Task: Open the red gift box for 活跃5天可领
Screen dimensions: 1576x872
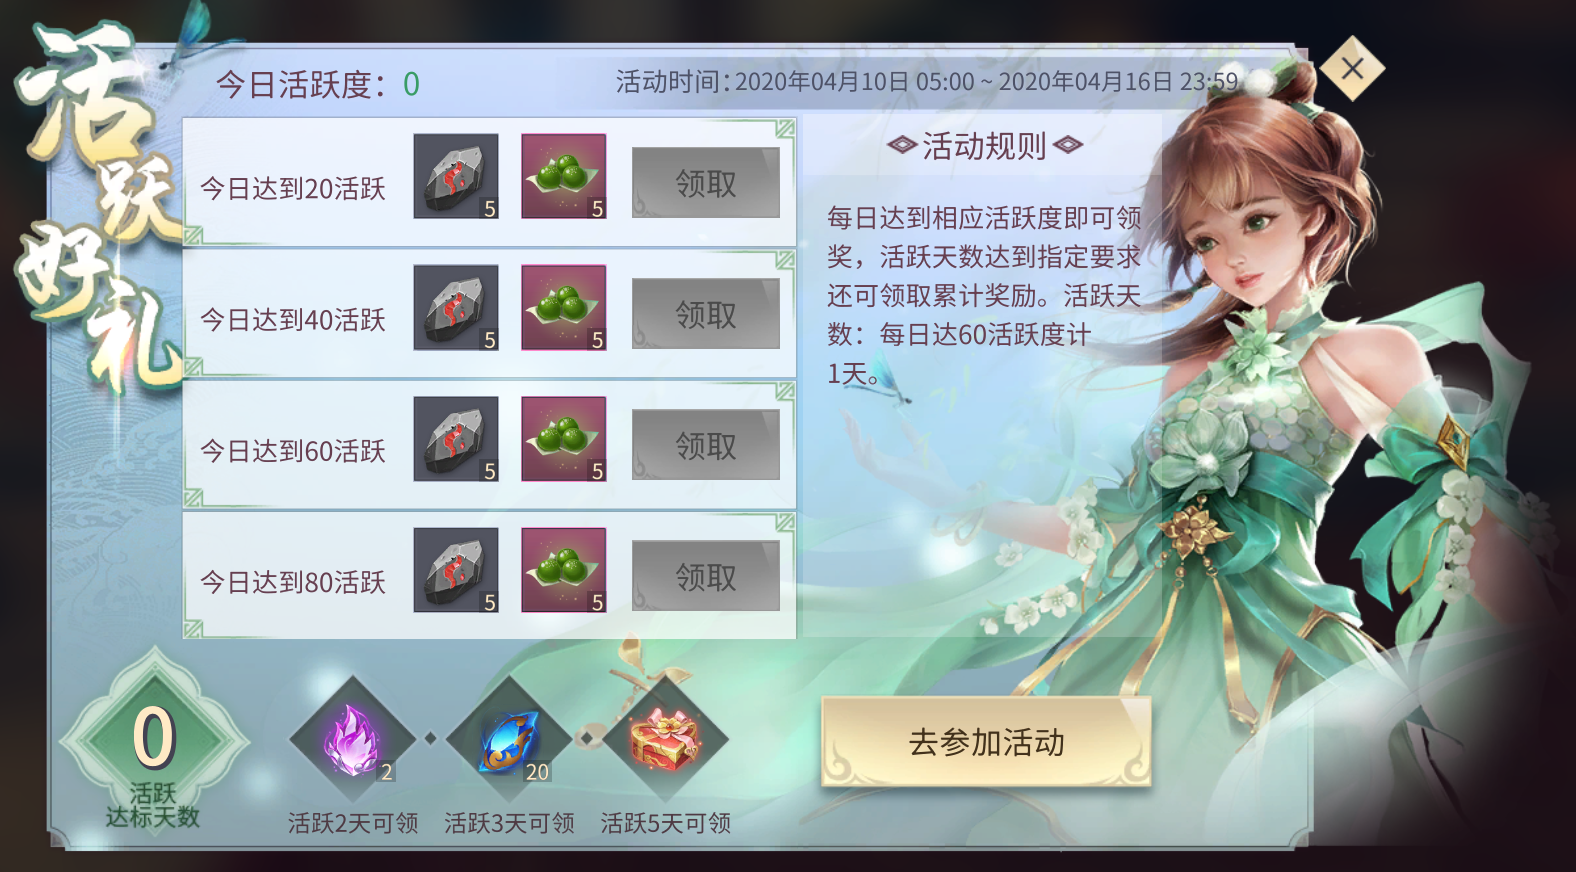Action: (665, 740)
